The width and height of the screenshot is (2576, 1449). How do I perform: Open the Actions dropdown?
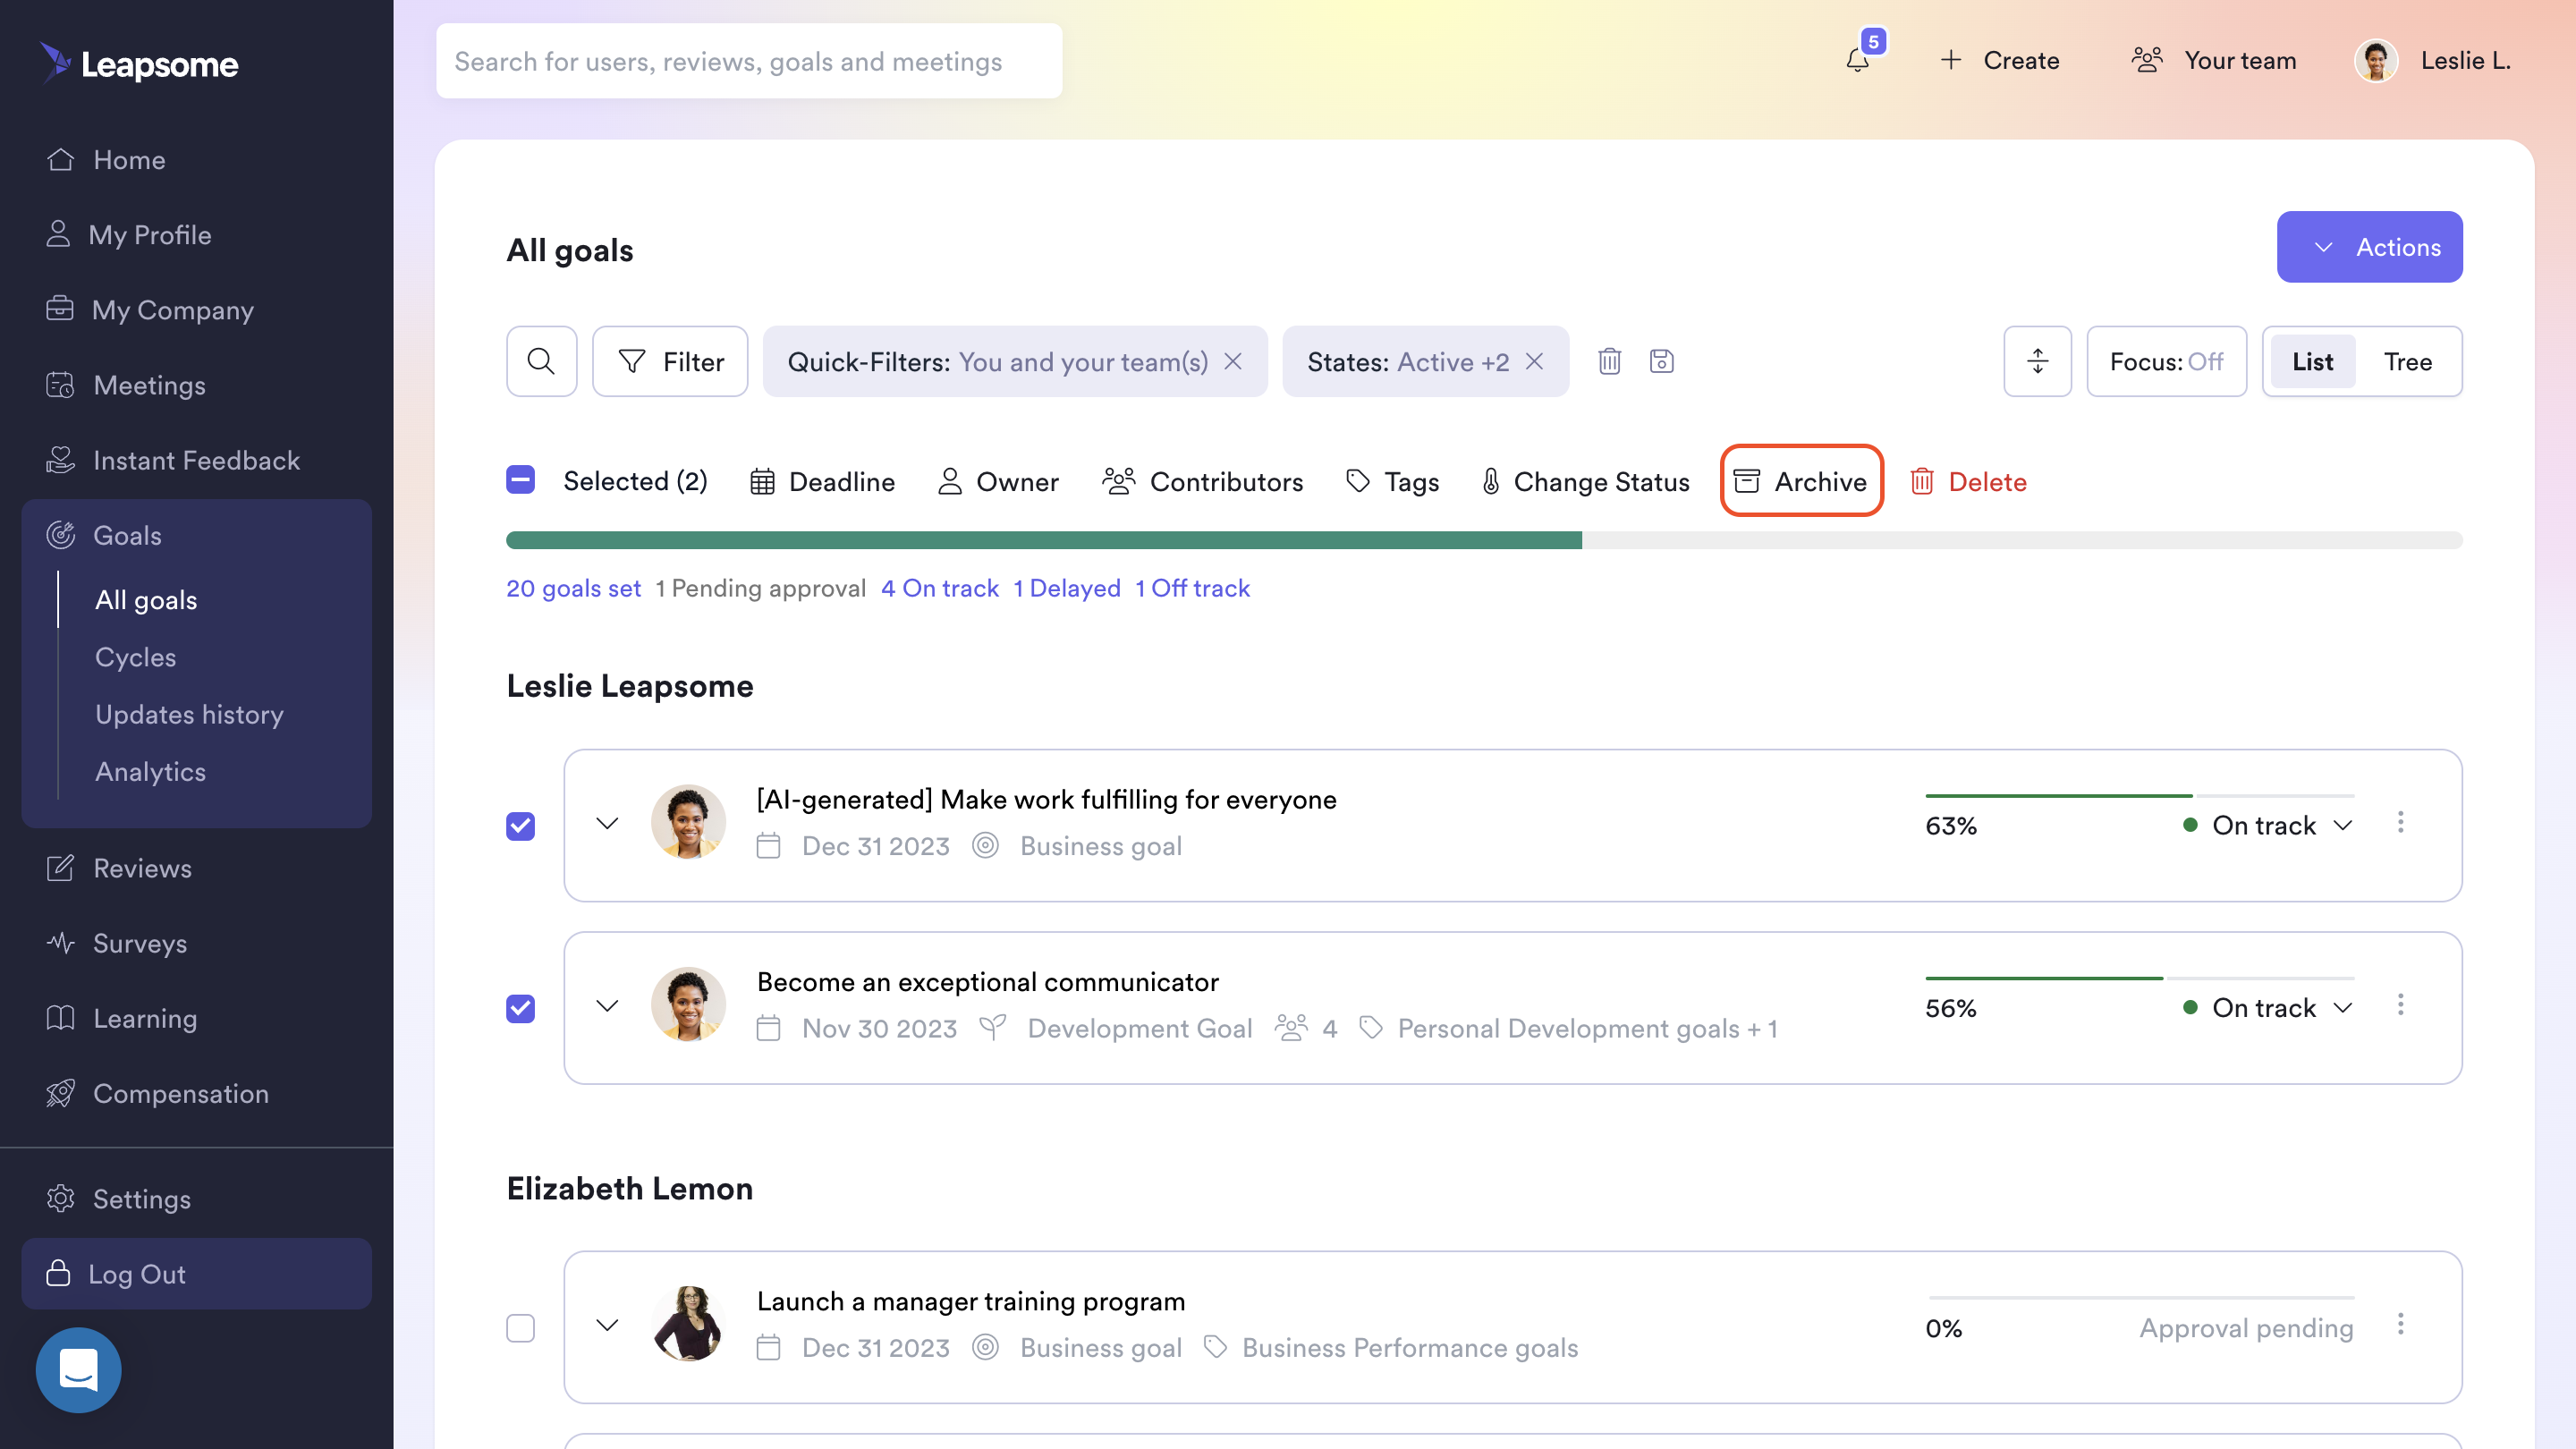click(2370, 247)
